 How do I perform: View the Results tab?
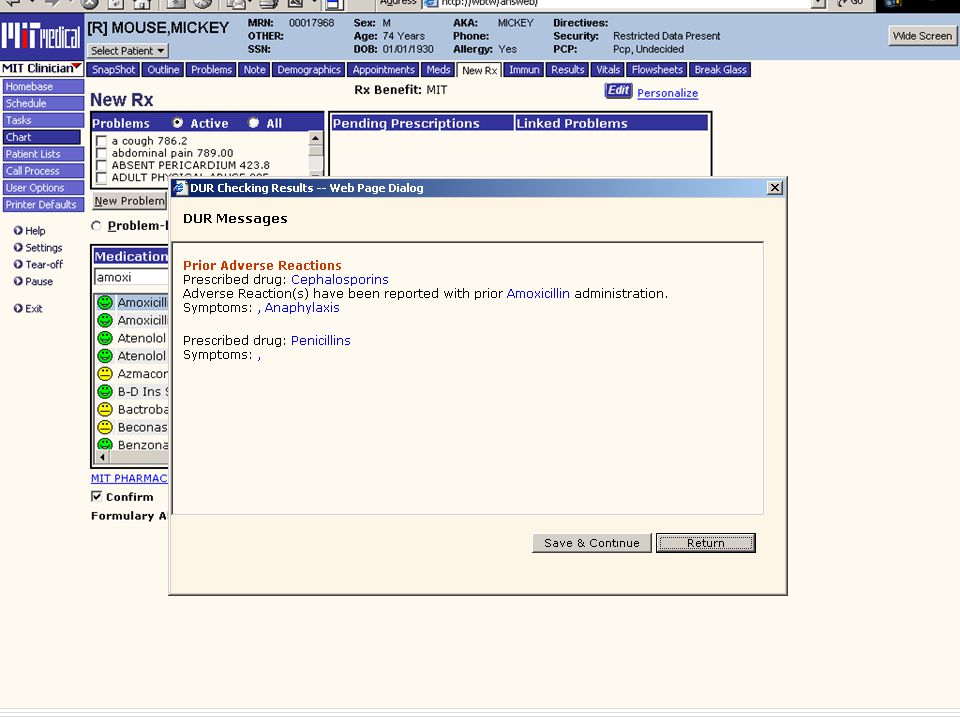tap(568, 70)
